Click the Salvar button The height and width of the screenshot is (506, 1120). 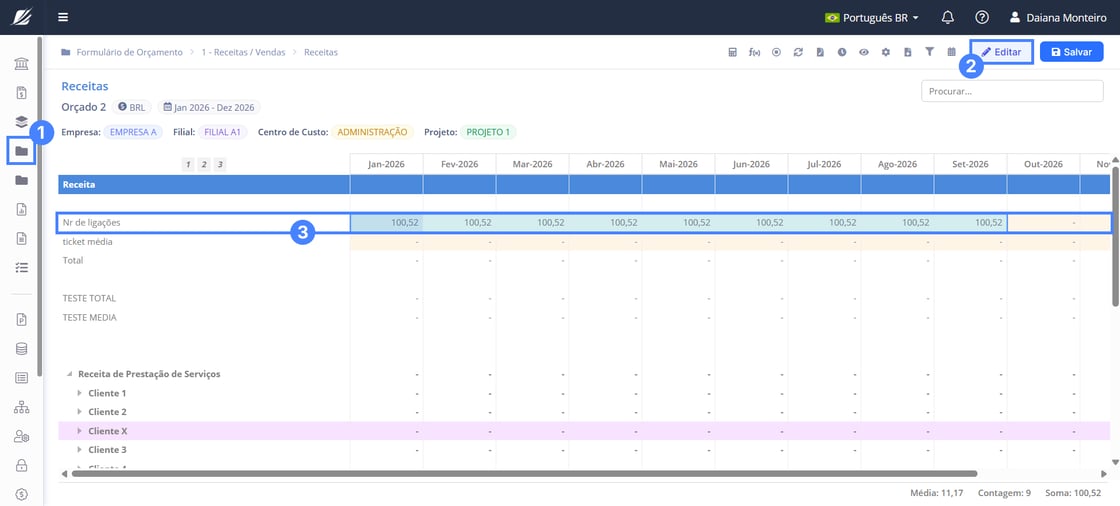tap(1071, 52)
